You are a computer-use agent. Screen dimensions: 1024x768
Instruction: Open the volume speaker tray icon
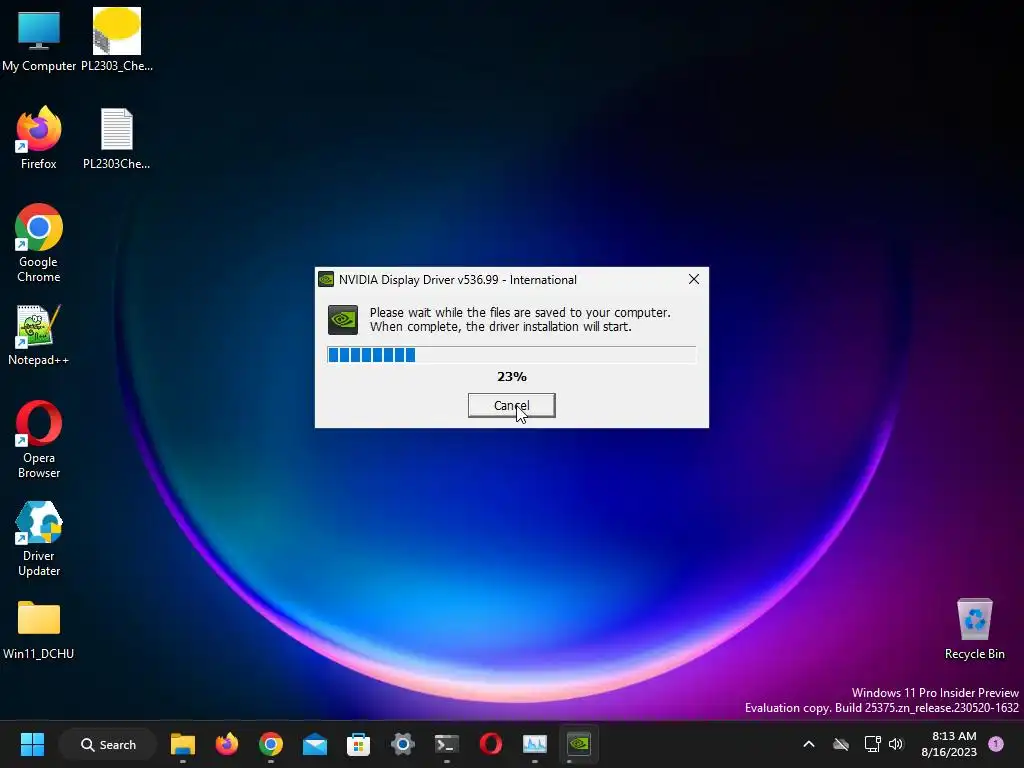click(x=896, y=744)
